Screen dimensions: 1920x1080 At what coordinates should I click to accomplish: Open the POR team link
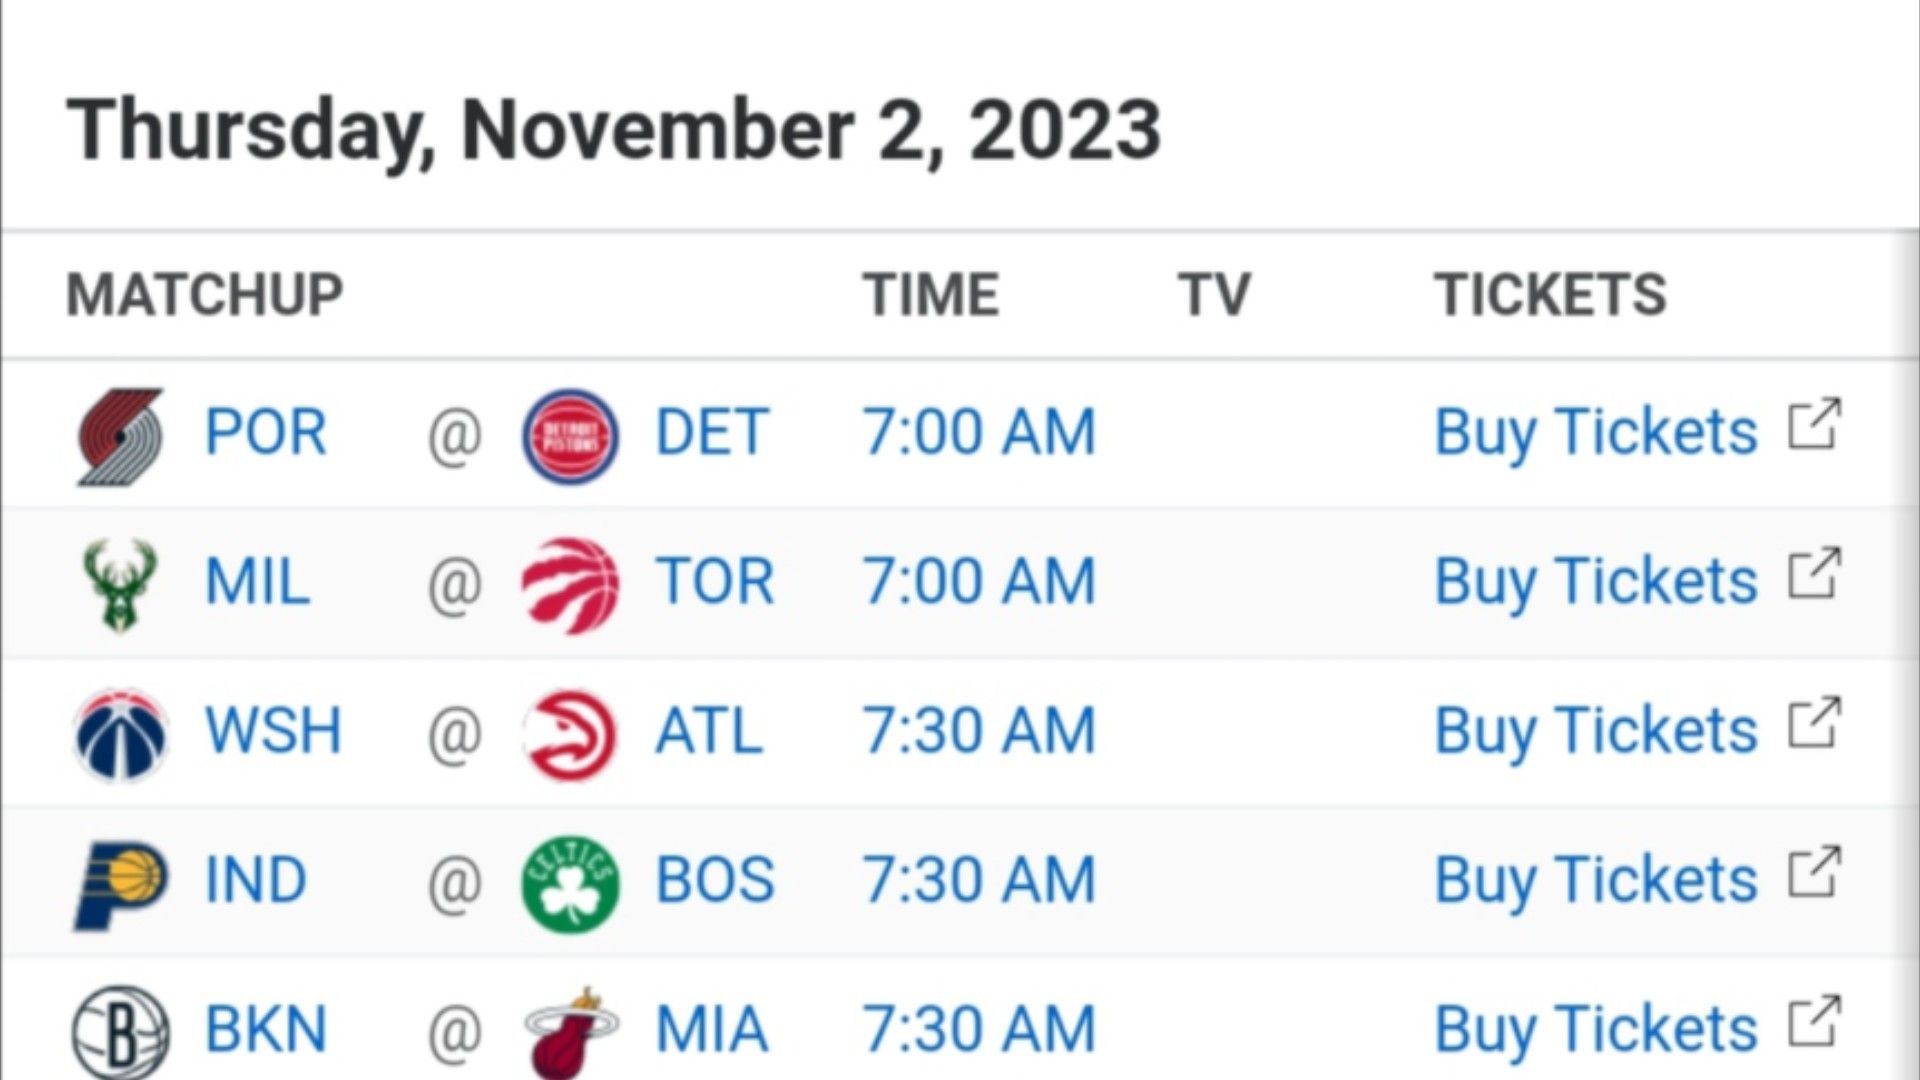[266, 433]
